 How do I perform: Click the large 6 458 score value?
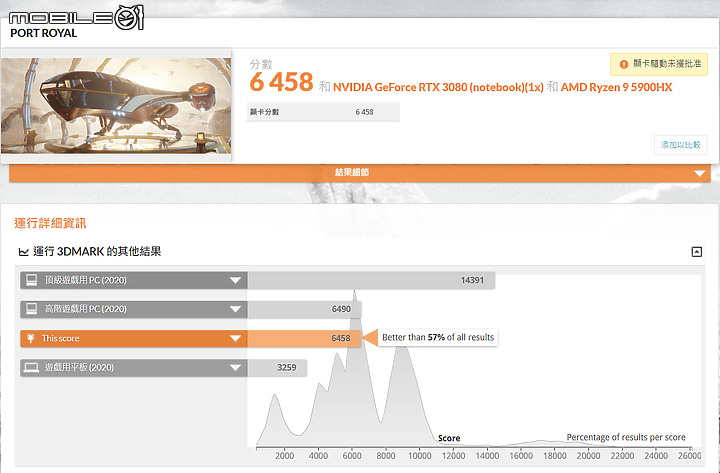pos(281,82)
